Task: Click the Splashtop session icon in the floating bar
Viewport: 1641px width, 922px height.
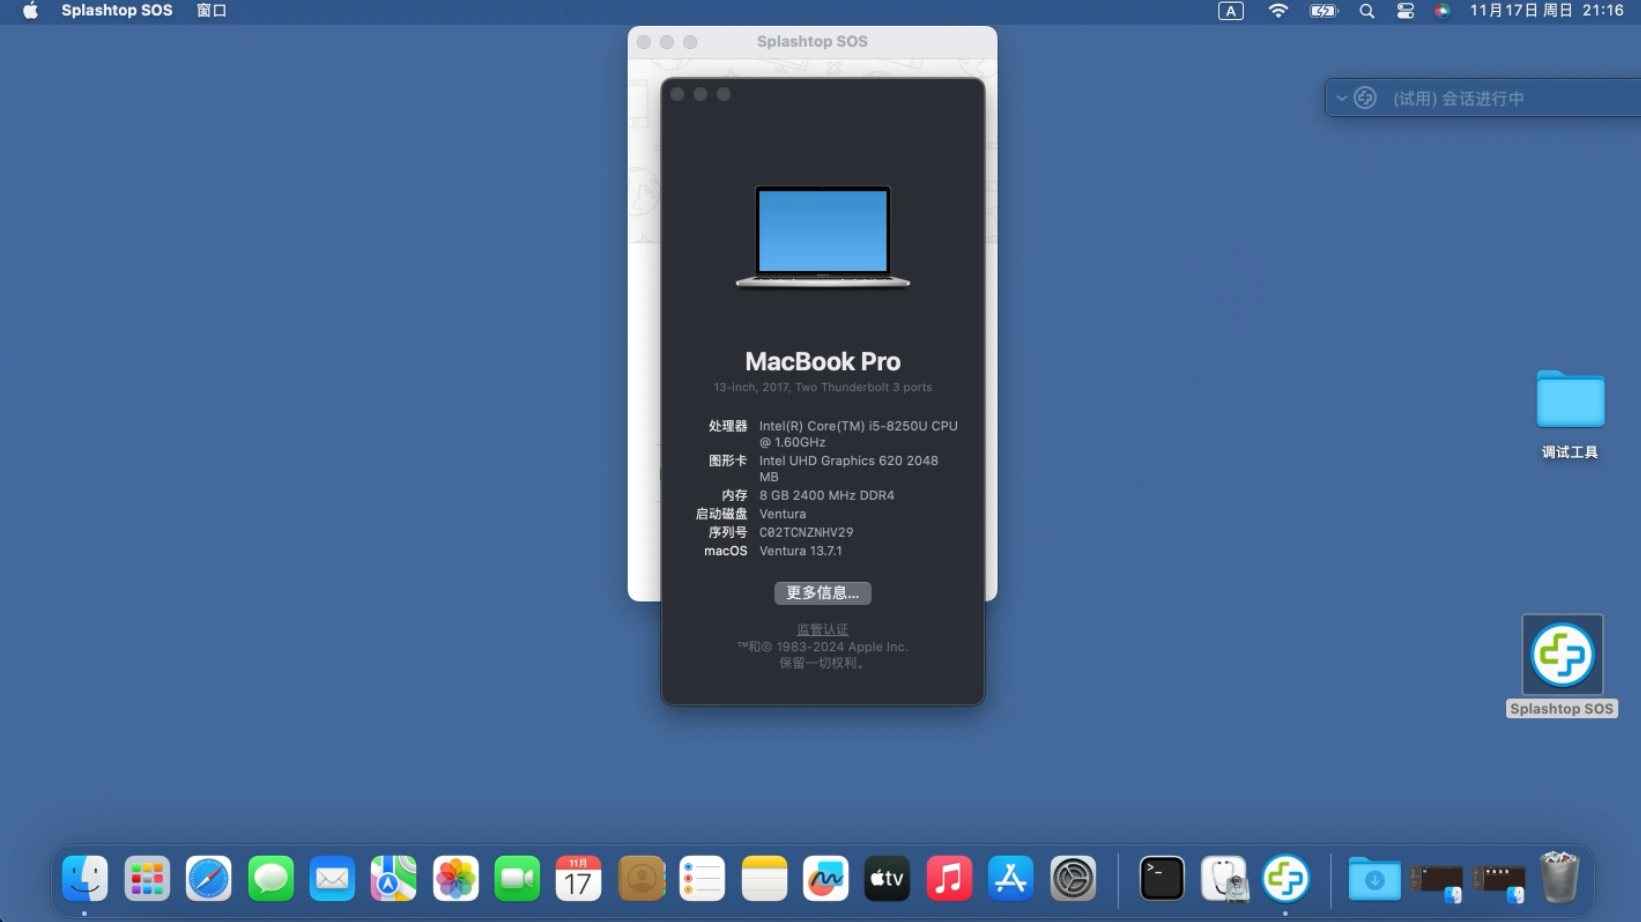Action: coord(1365,98)
